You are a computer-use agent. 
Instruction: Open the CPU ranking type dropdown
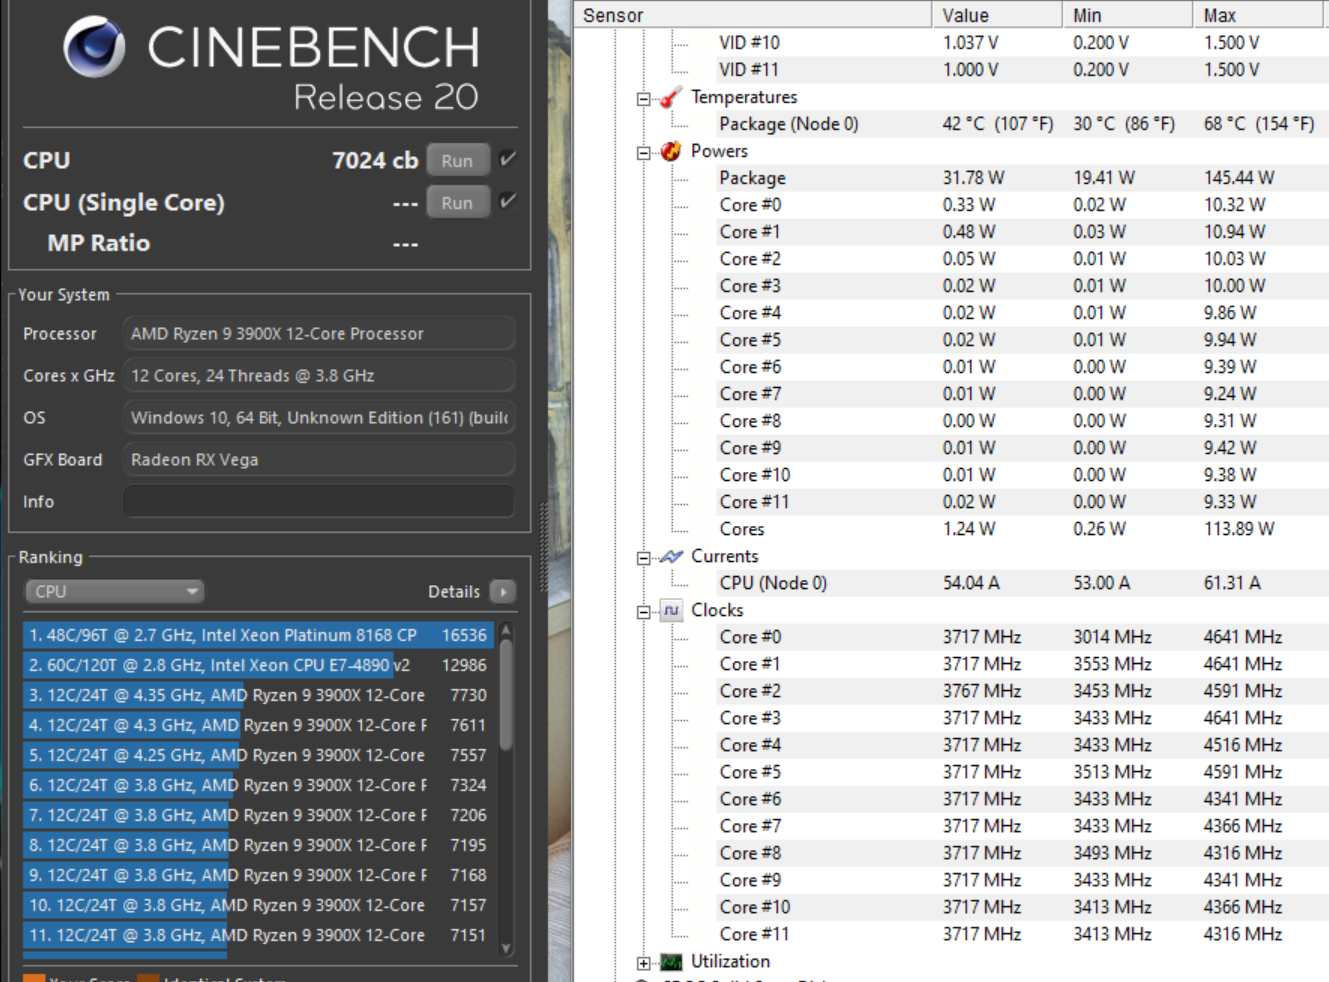(x=114, y=592)
